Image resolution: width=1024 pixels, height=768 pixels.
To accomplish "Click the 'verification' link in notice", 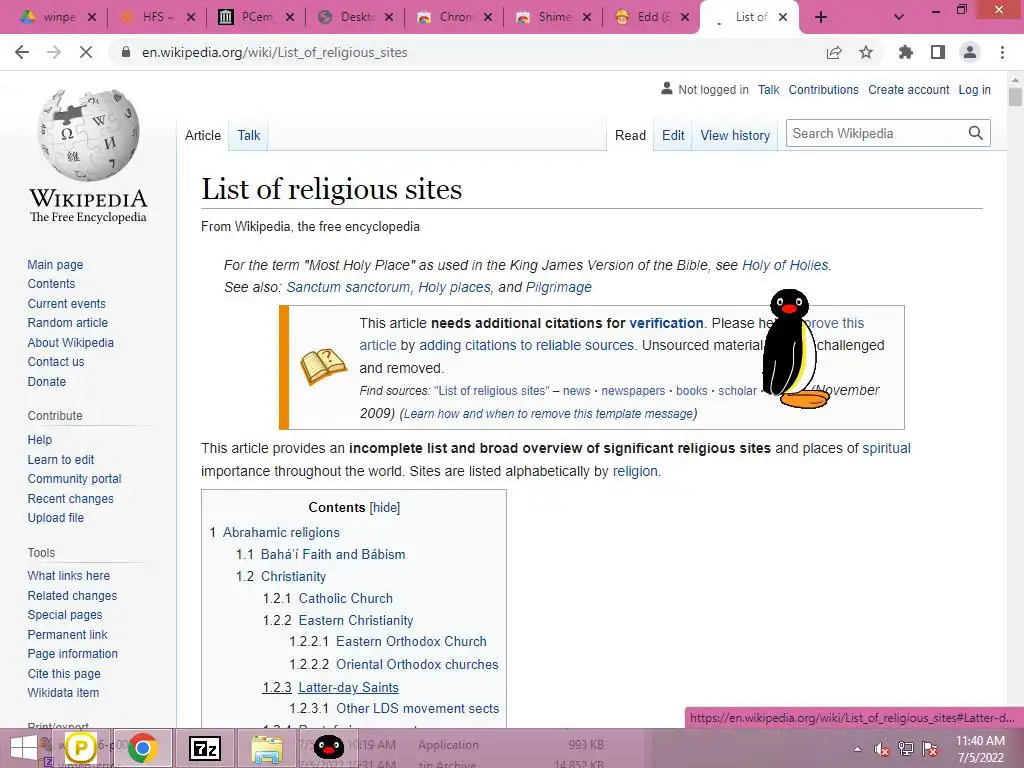I will click(666, 323).
